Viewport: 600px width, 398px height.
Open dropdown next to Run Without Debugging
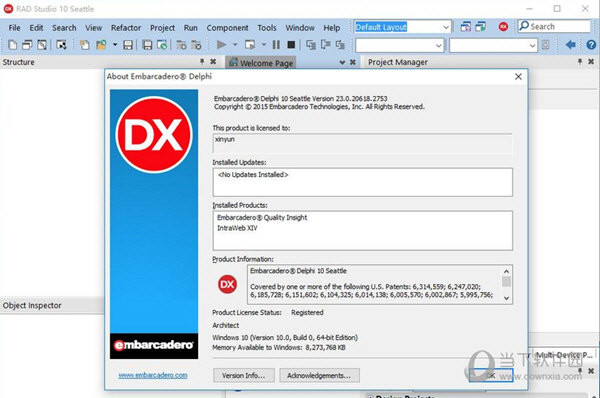coord(264,45)
